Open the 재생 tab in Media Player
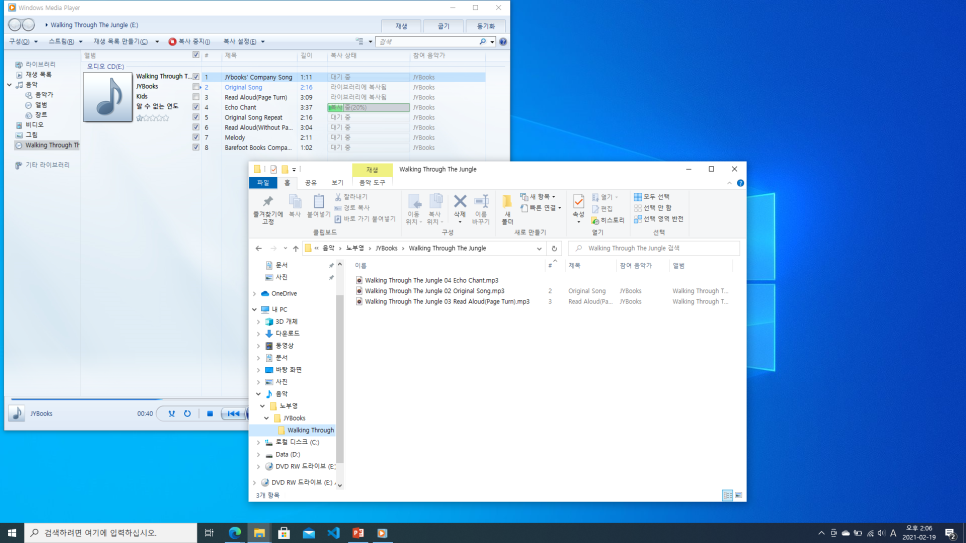The image size is (966, 543). [402, 26]
